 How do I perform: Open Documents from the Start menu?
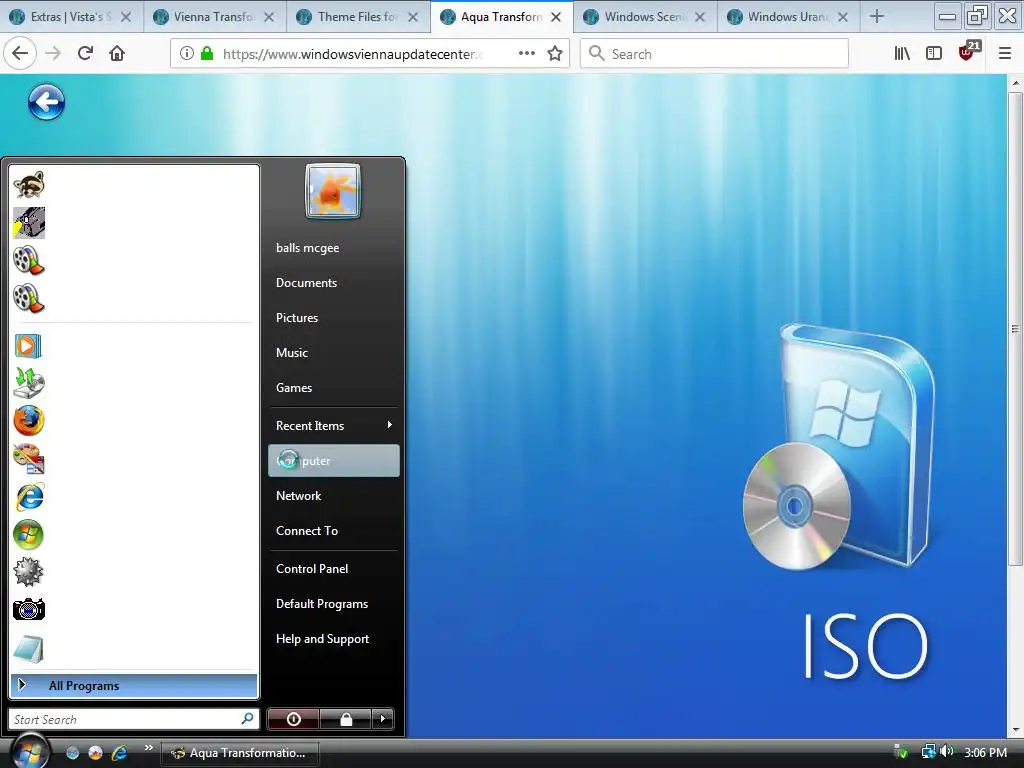[x=306, y=283]
